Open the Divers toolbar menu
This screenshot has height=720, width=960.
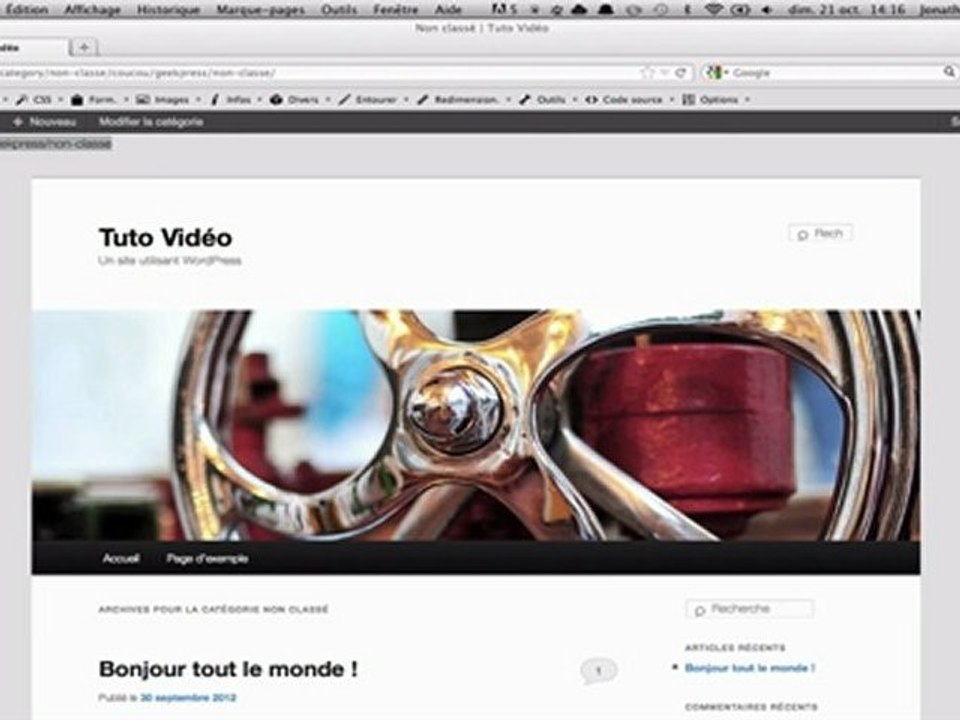(295, 99)
